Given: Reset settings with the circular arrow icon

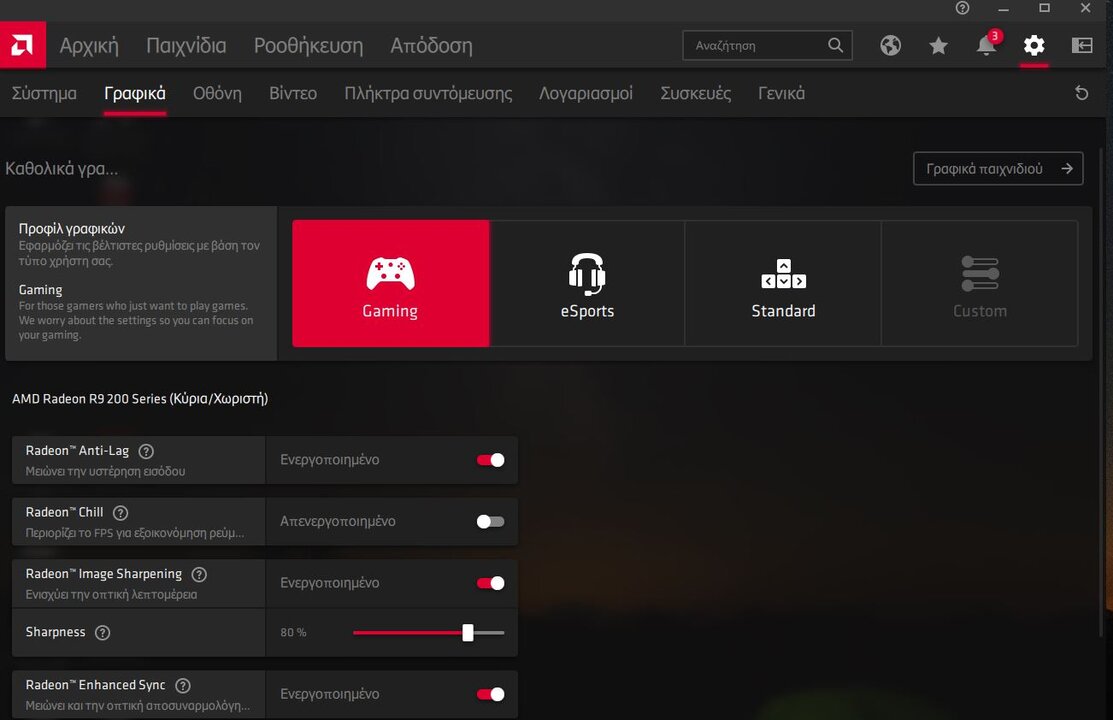Looking at the screenshot, I should pyautogui.click(x=1081, y=93).
